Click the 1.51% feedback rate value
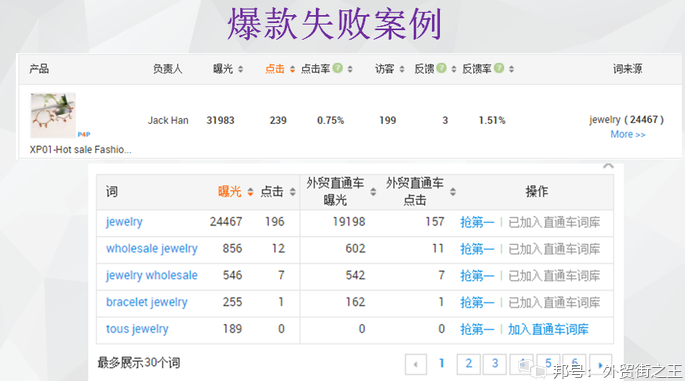This screenshot has height=381, width=685. pyautogui.click(x=492, y=120)
